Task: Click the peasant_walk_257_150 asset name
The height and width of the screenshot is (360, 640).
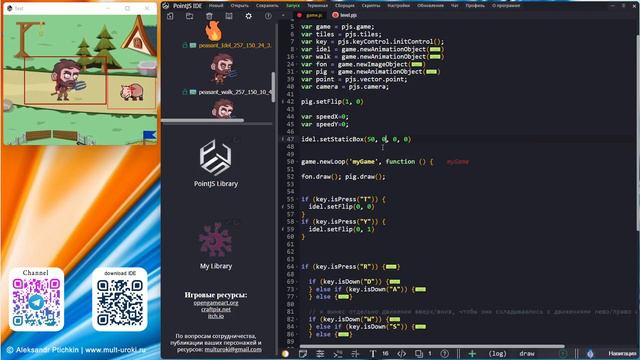Action: click(234, 92)
